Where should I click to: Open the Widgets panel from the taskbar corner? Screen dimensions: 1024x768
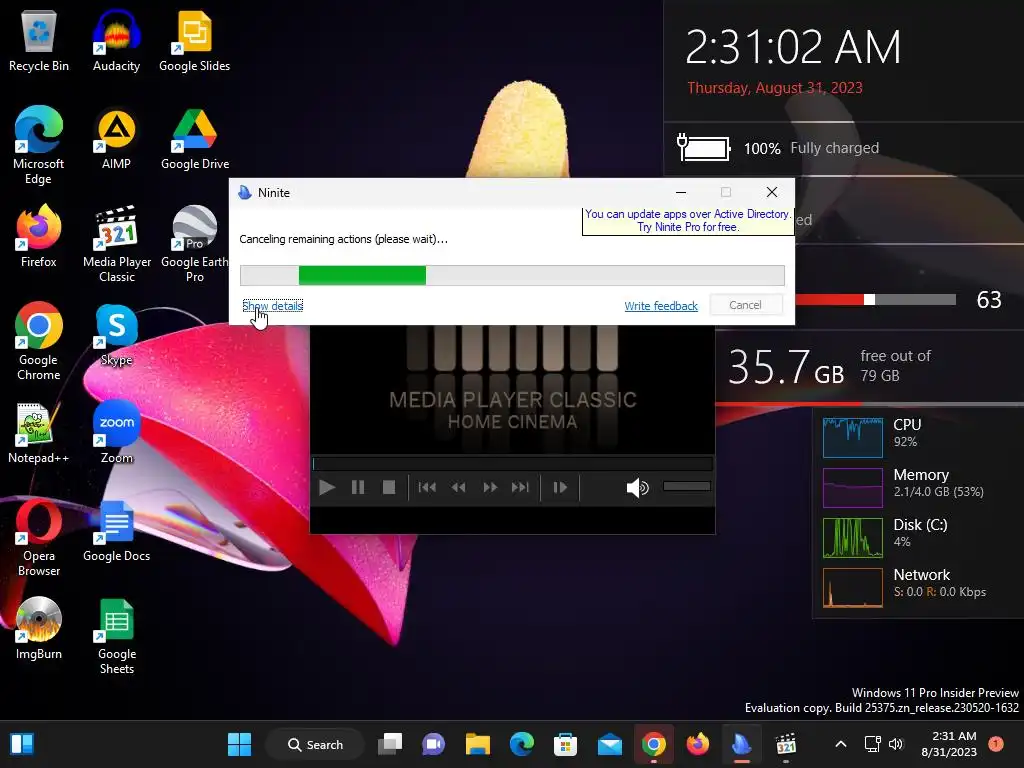[x=22, y=744]
